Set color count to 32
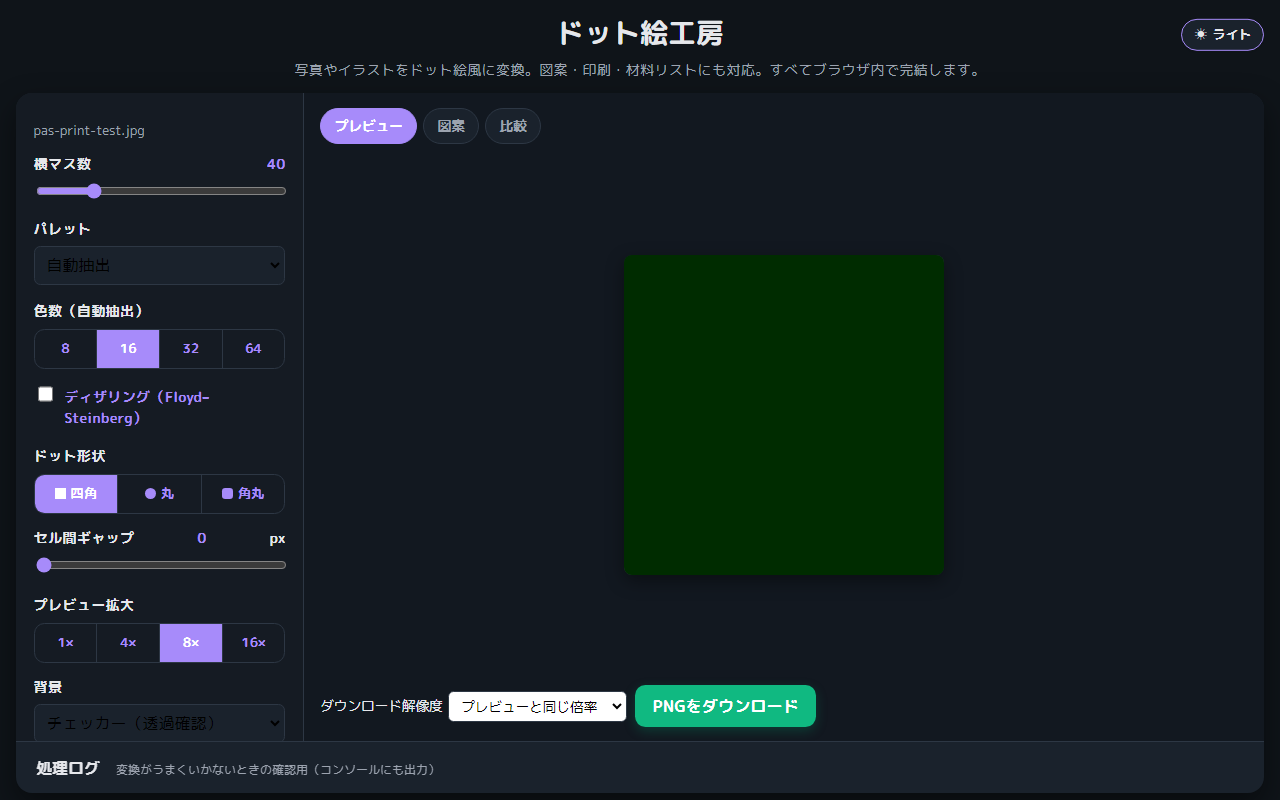The height and width of the screenshot is (800, 1280). point(191,349)
